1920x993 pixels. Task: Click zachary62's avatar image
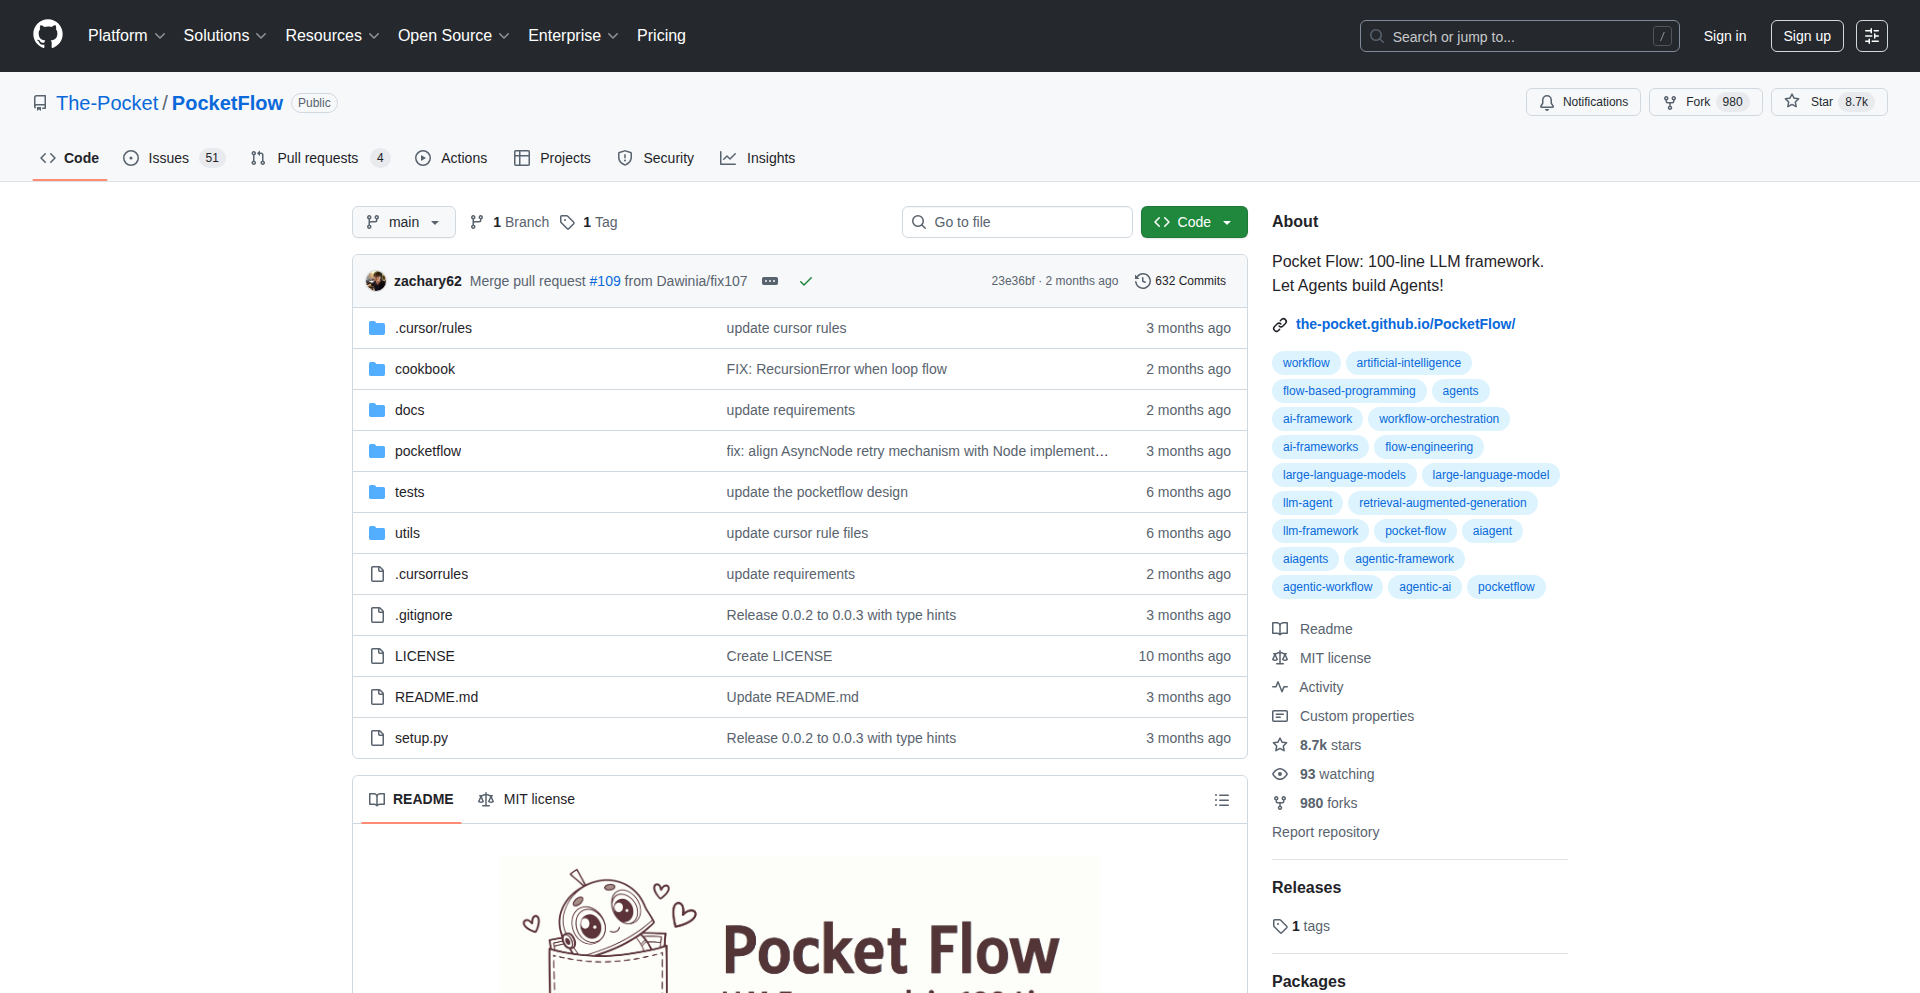376,281
